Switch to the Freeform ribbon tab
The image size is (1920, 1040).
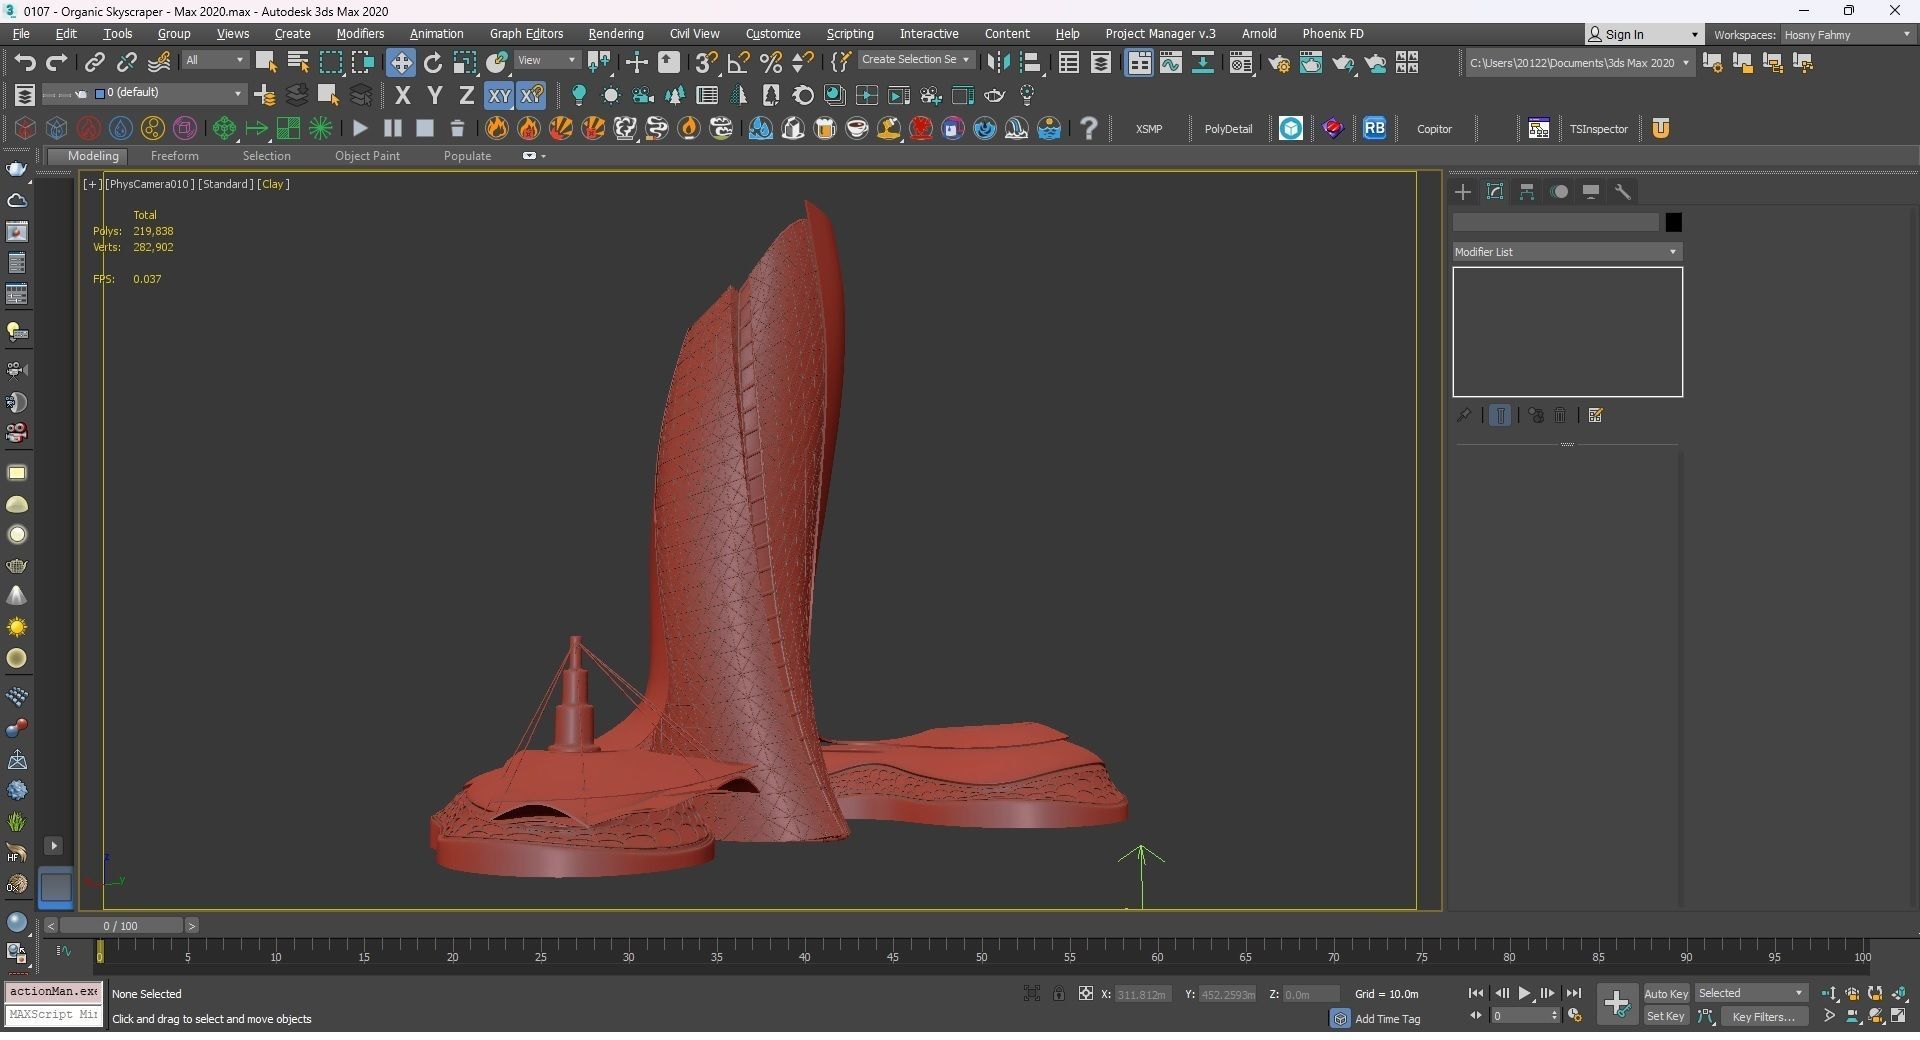click(174, 156)
